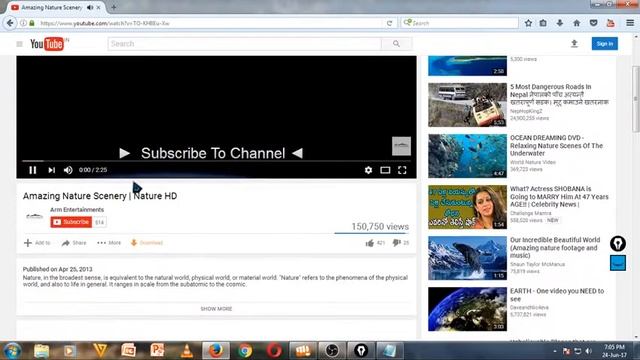Open the YouTube upload icon

(x=574, y=44)
